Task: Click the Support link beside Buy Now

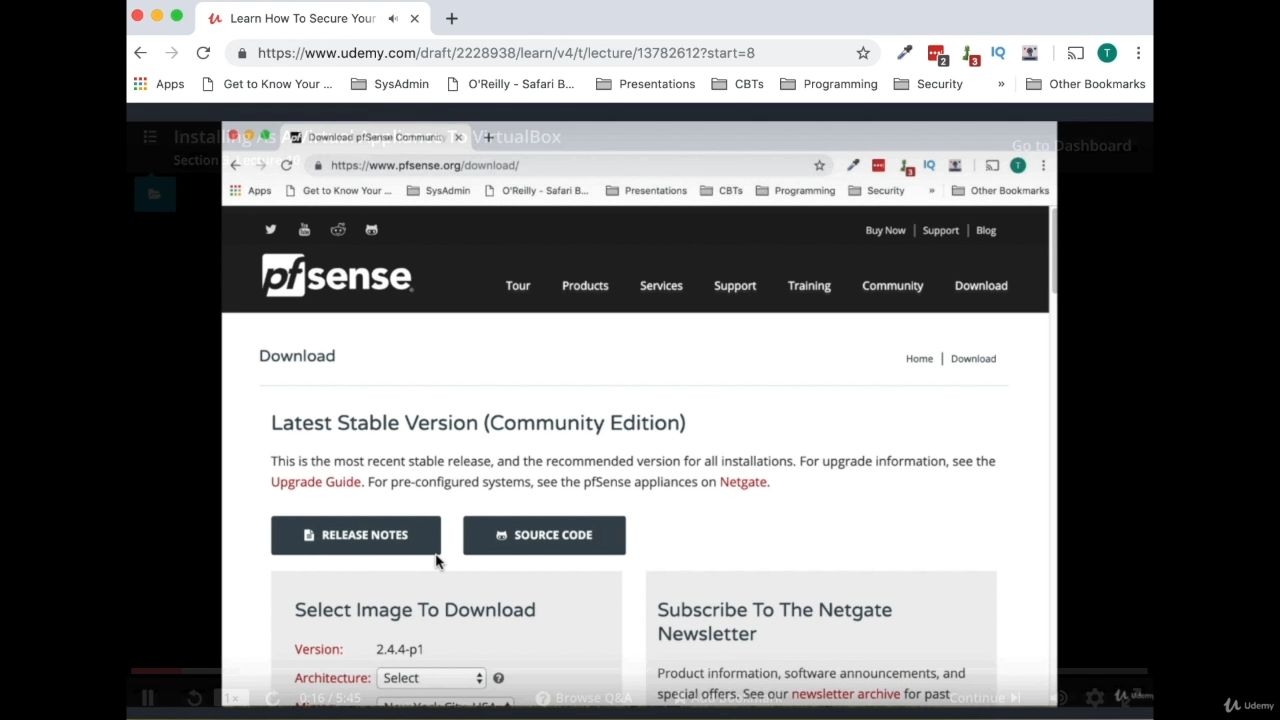Action: 941,230
